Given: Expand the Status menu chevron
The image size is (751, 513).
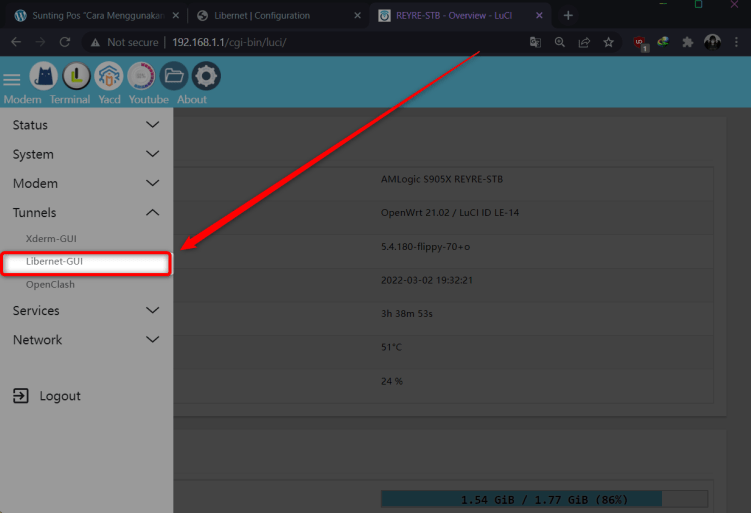Looking at the screenshot, I should 152,125.
